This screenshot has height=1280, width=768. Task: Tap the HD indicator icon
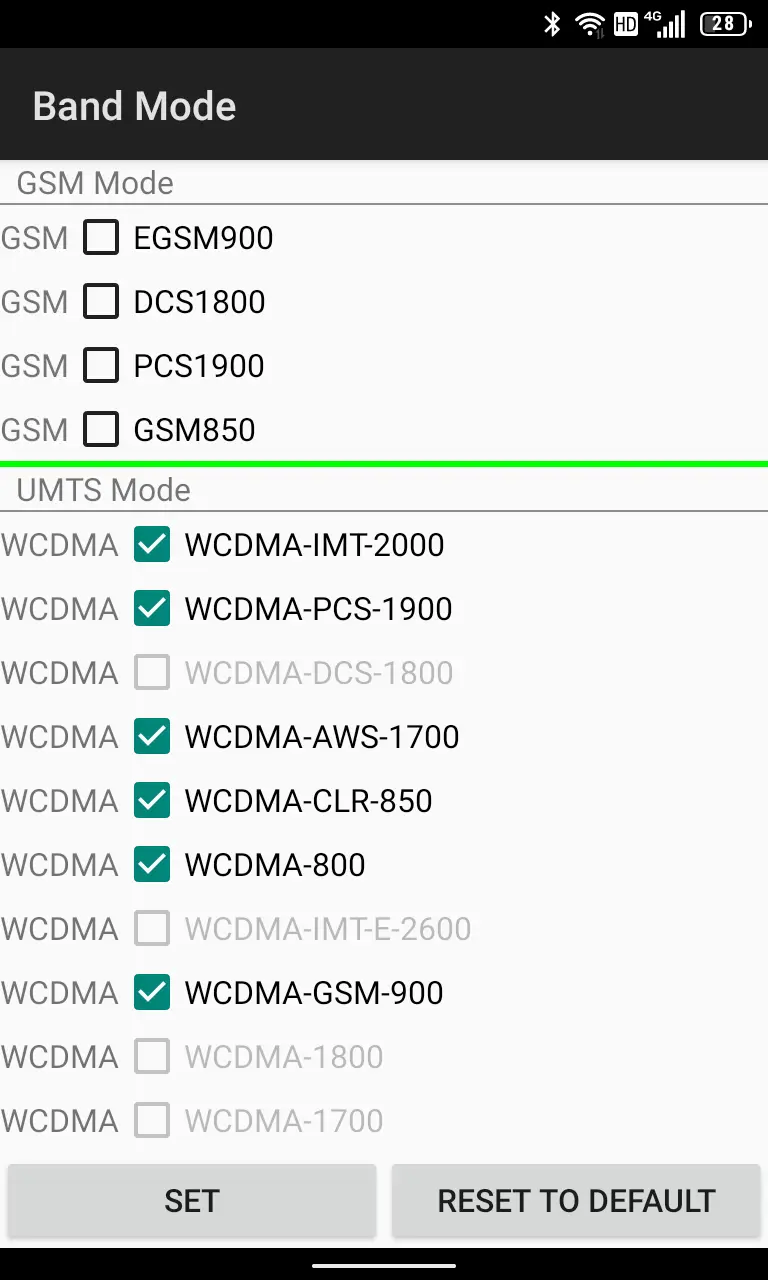(626, 24)
